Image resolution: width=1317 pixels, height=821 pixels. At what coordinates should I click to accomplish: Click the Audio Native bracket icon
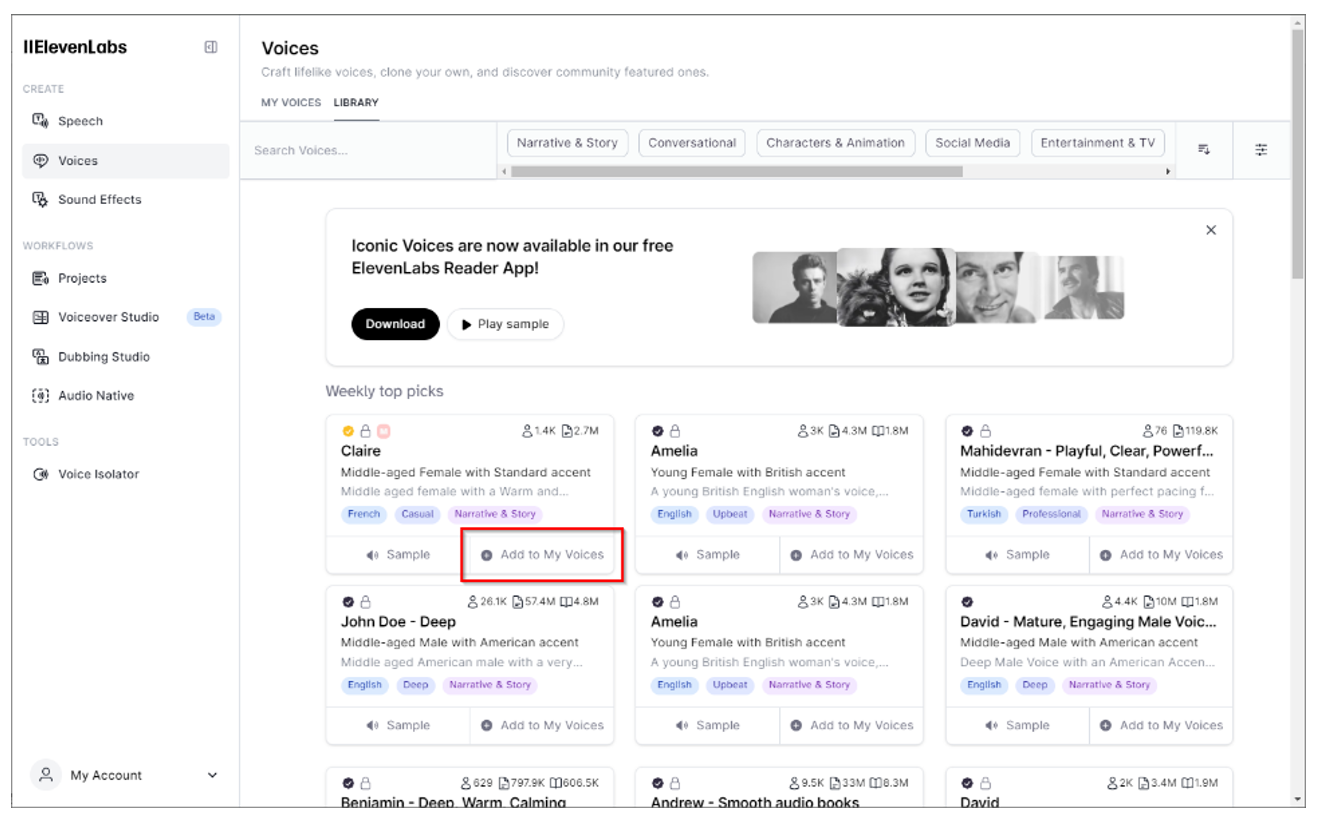pyautogui.click(x=41, y=395)
